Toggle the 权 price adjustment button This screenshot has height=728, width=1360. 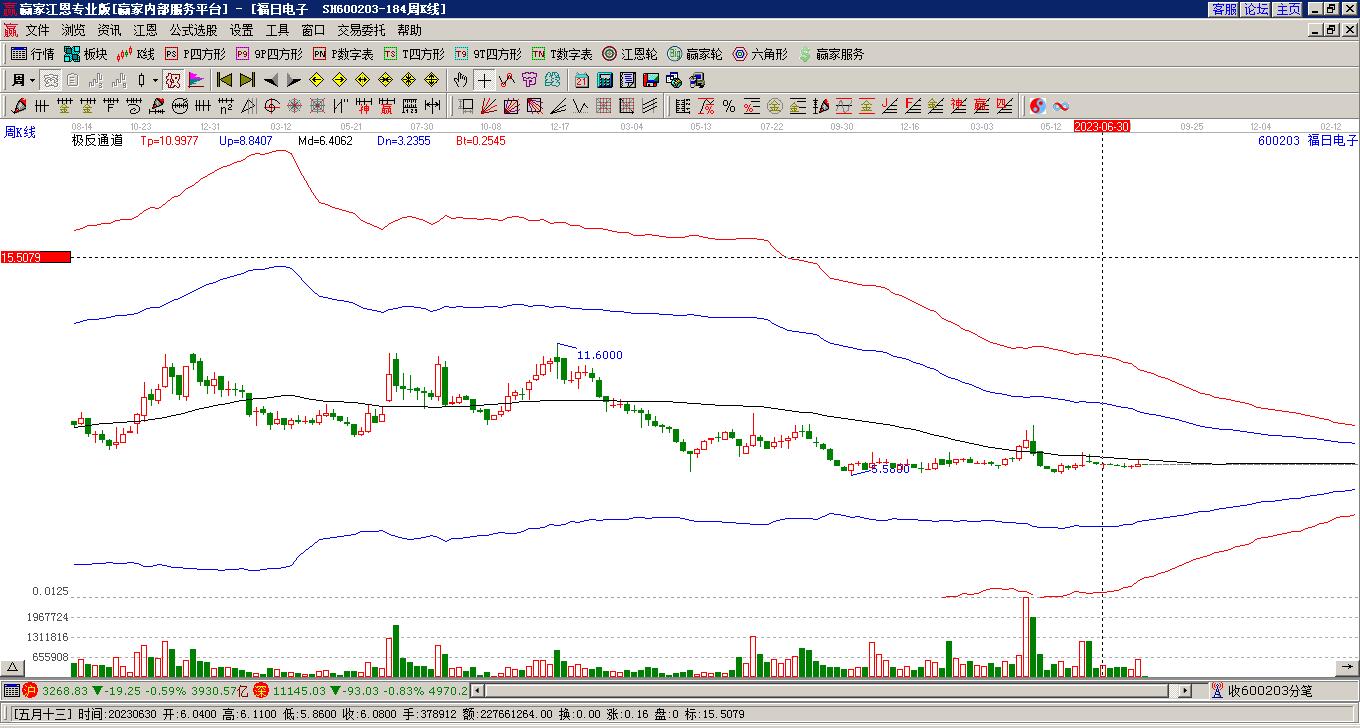coord(173,80)
